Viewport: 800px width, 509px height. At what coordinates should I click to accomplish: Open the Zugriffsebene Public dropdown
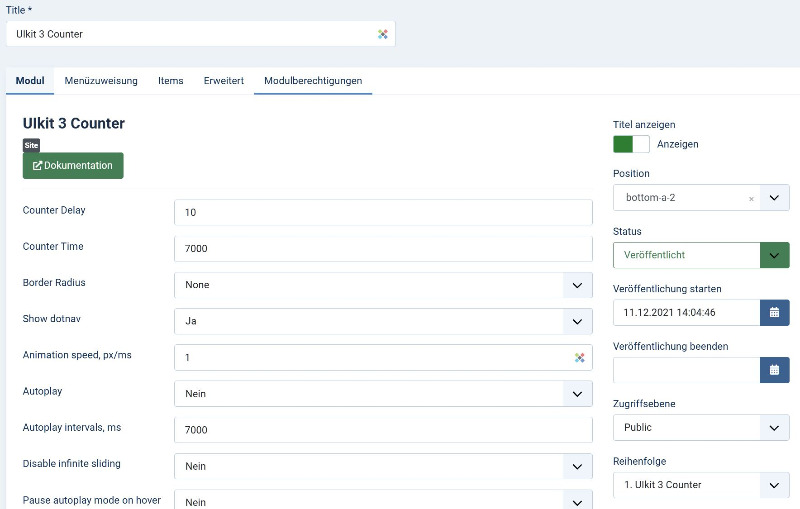(774, 428)
